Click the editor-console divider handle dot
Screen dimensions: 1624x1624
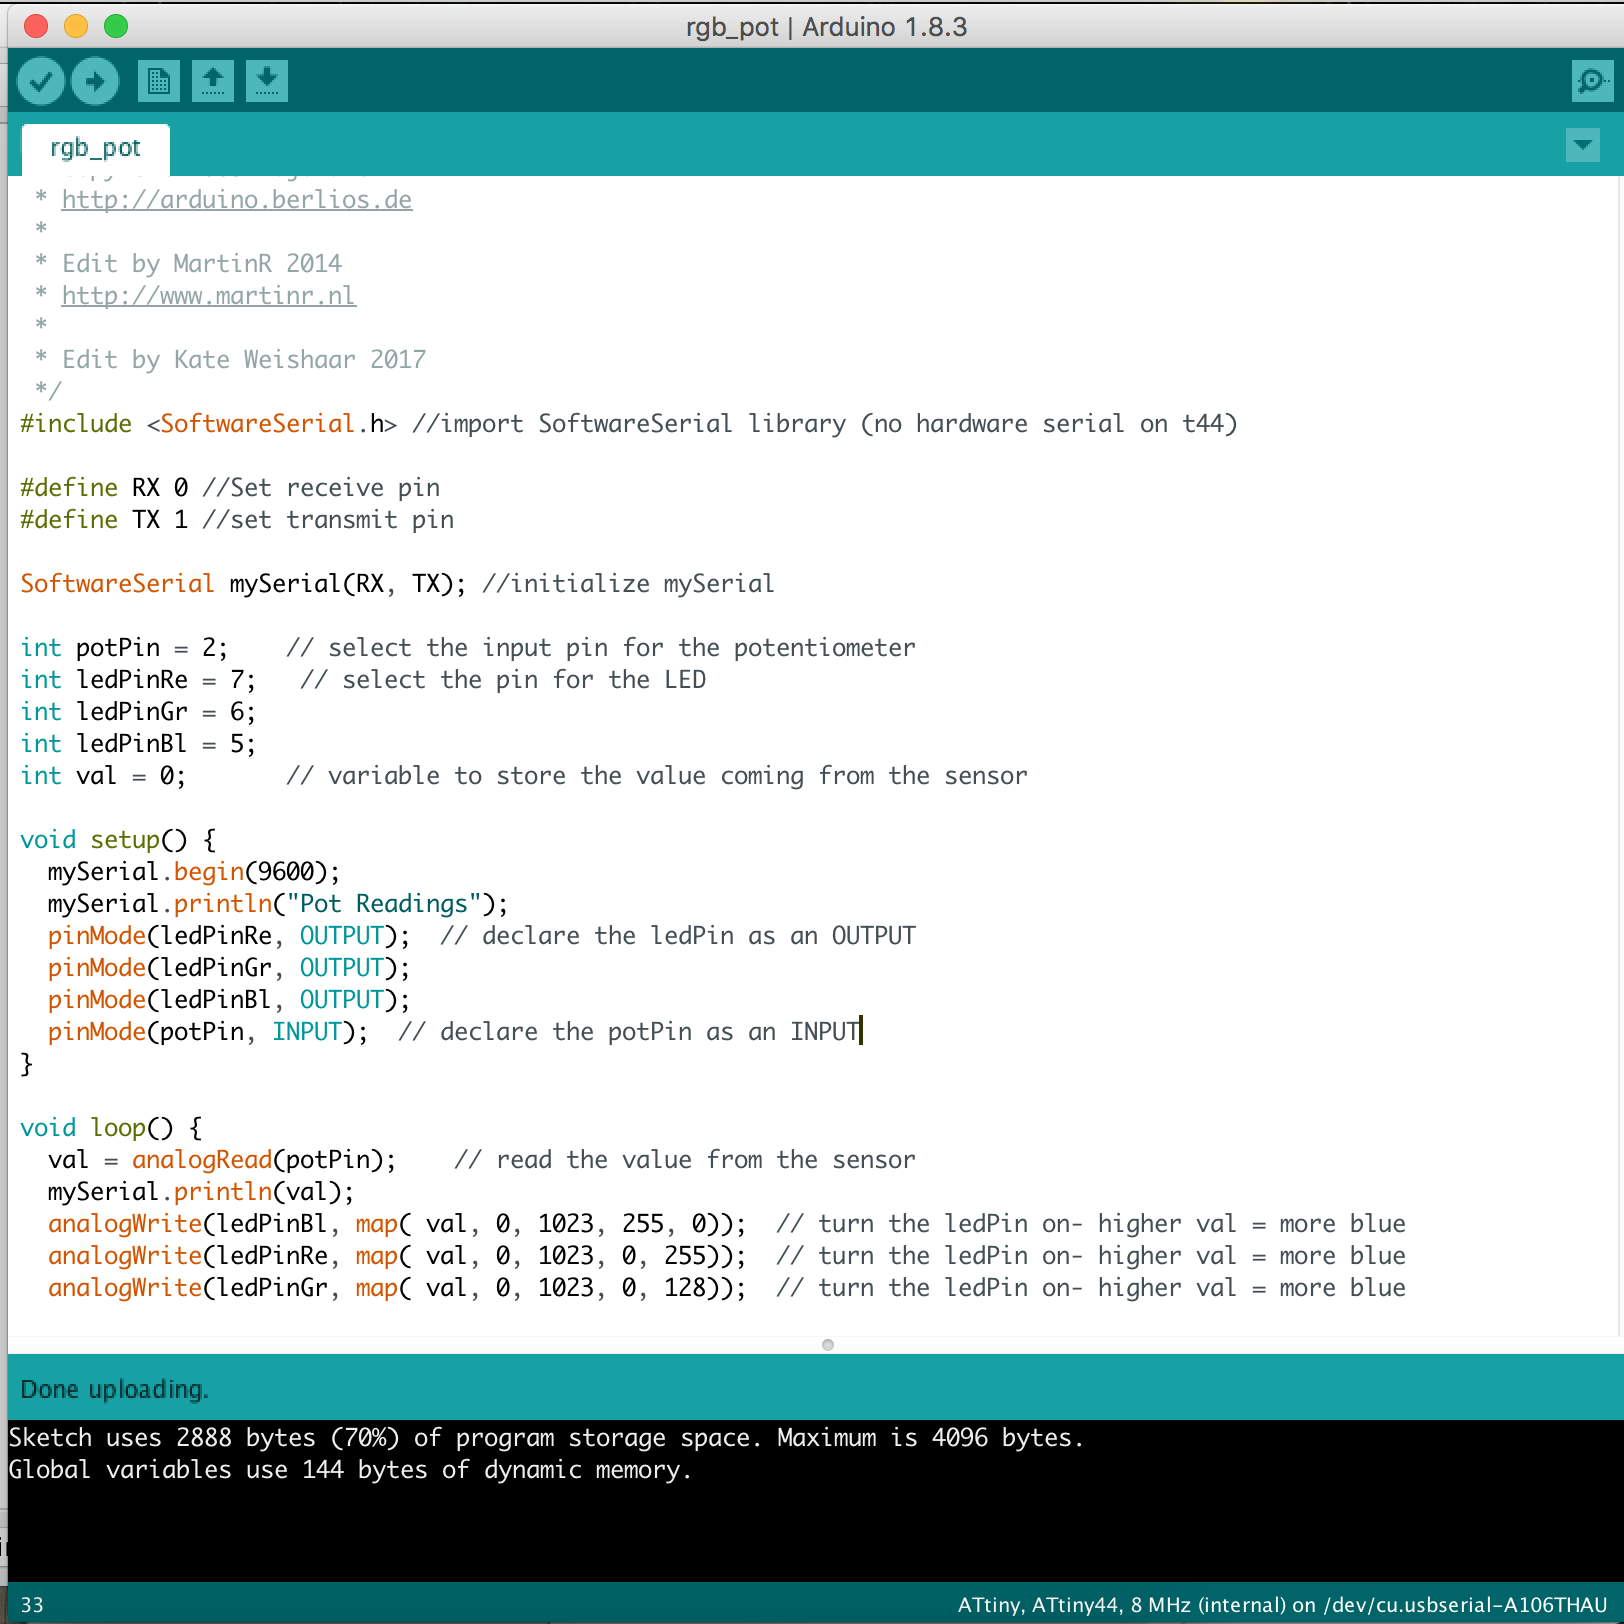click(x=828, y=1345)
